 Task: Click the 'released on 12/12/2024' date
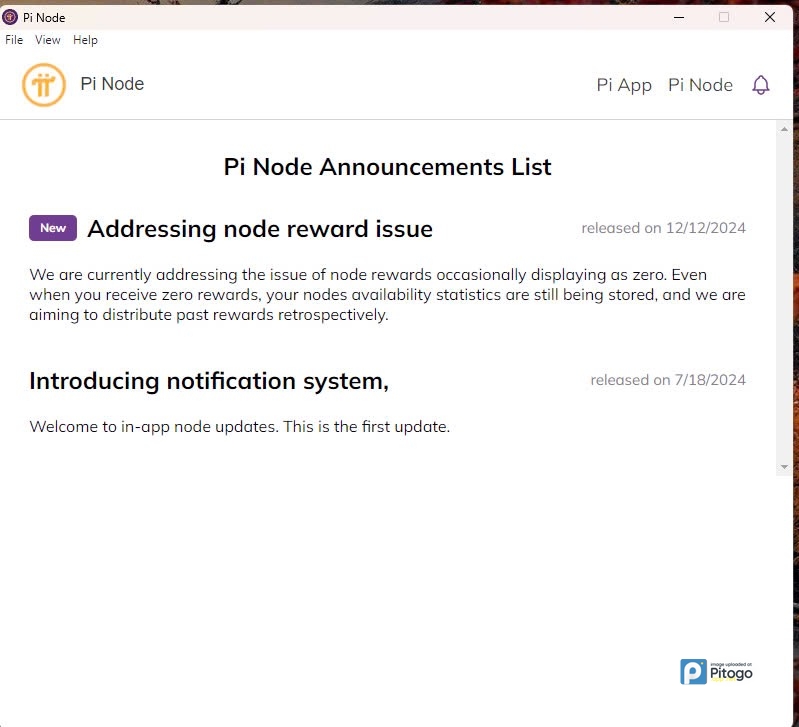tap(663, 228)
